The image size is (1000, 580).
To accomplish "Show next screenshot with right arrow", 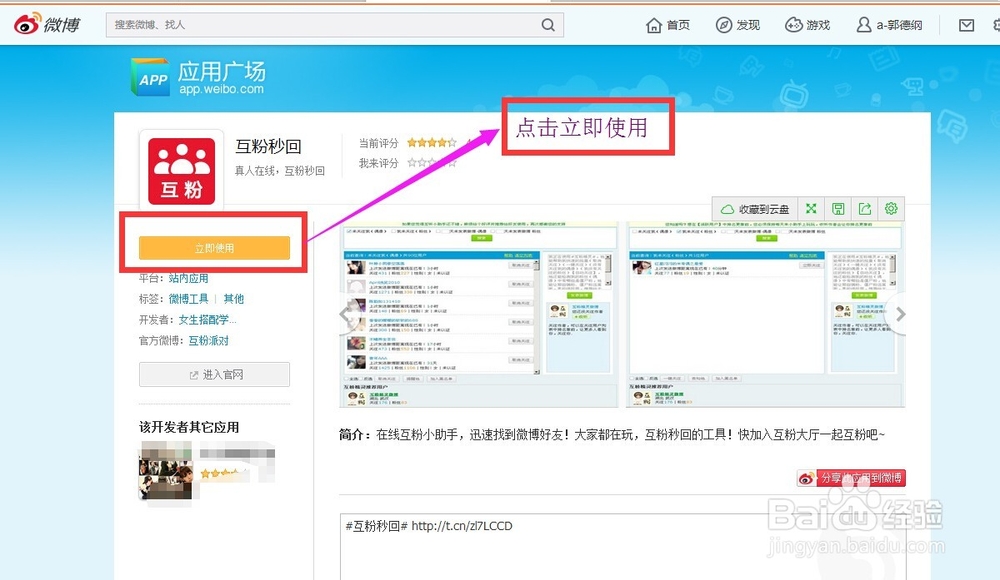I will [900, 314].
